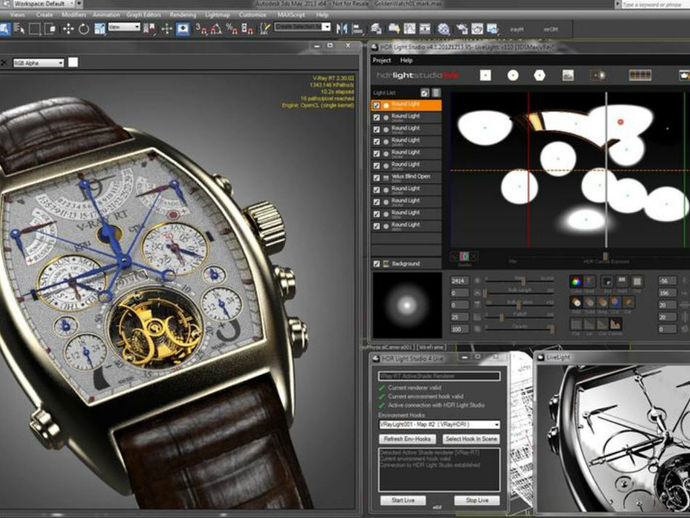Open the Environment Hooks VRayLight001 dropdown

[x=439, y=425]
